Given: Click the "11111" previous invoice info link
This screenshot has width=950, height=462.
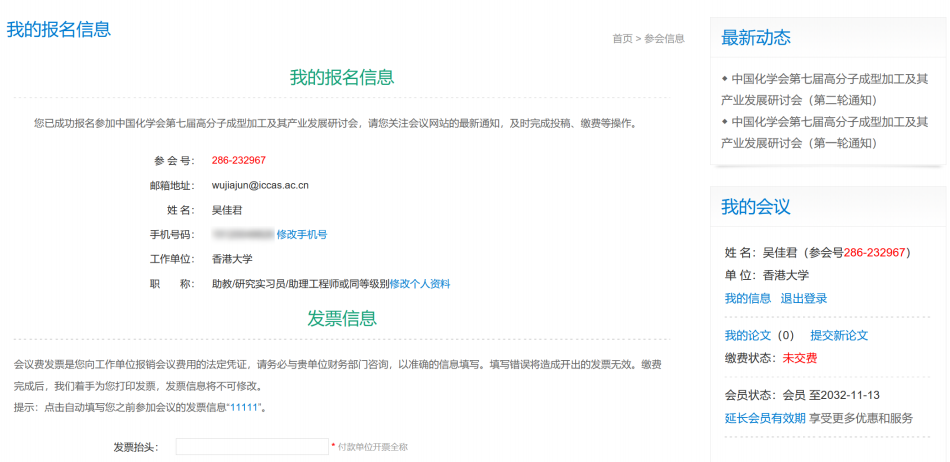Looking at the screenshot, I should tap(246, 408).
